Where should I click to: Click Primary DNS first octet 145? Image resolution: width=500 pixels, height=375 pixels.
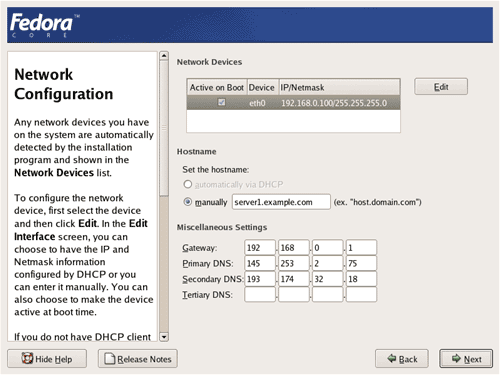[x=260, y=263]
